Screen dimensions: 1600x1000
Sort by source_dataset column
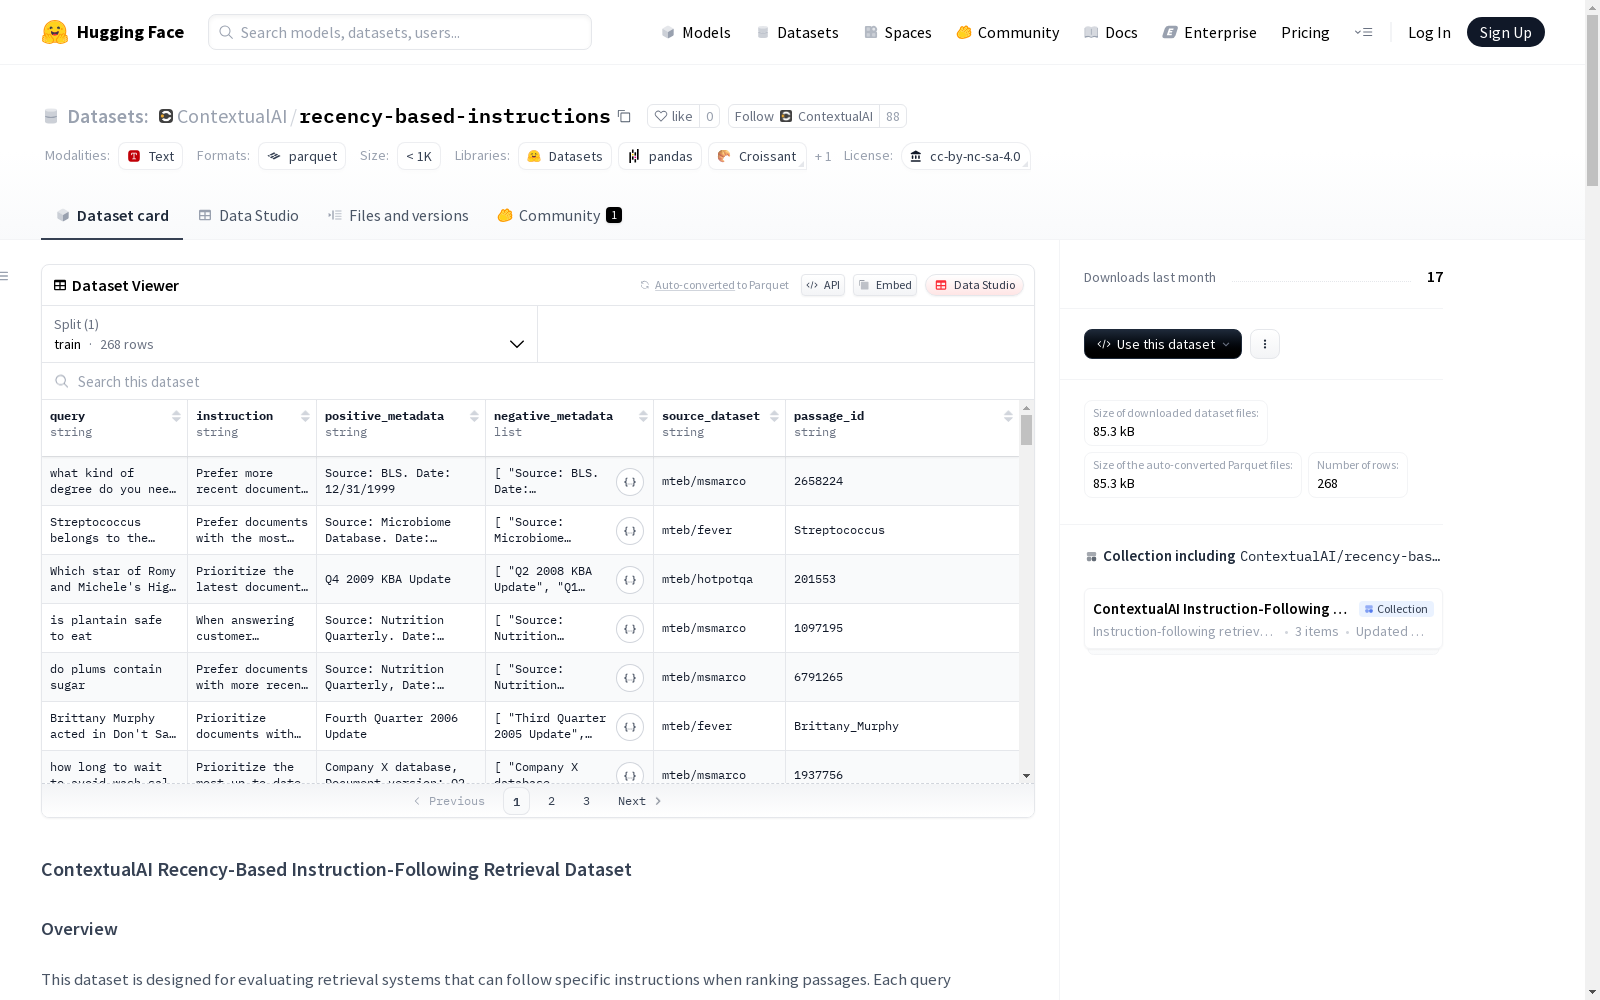tap(774, 416)
